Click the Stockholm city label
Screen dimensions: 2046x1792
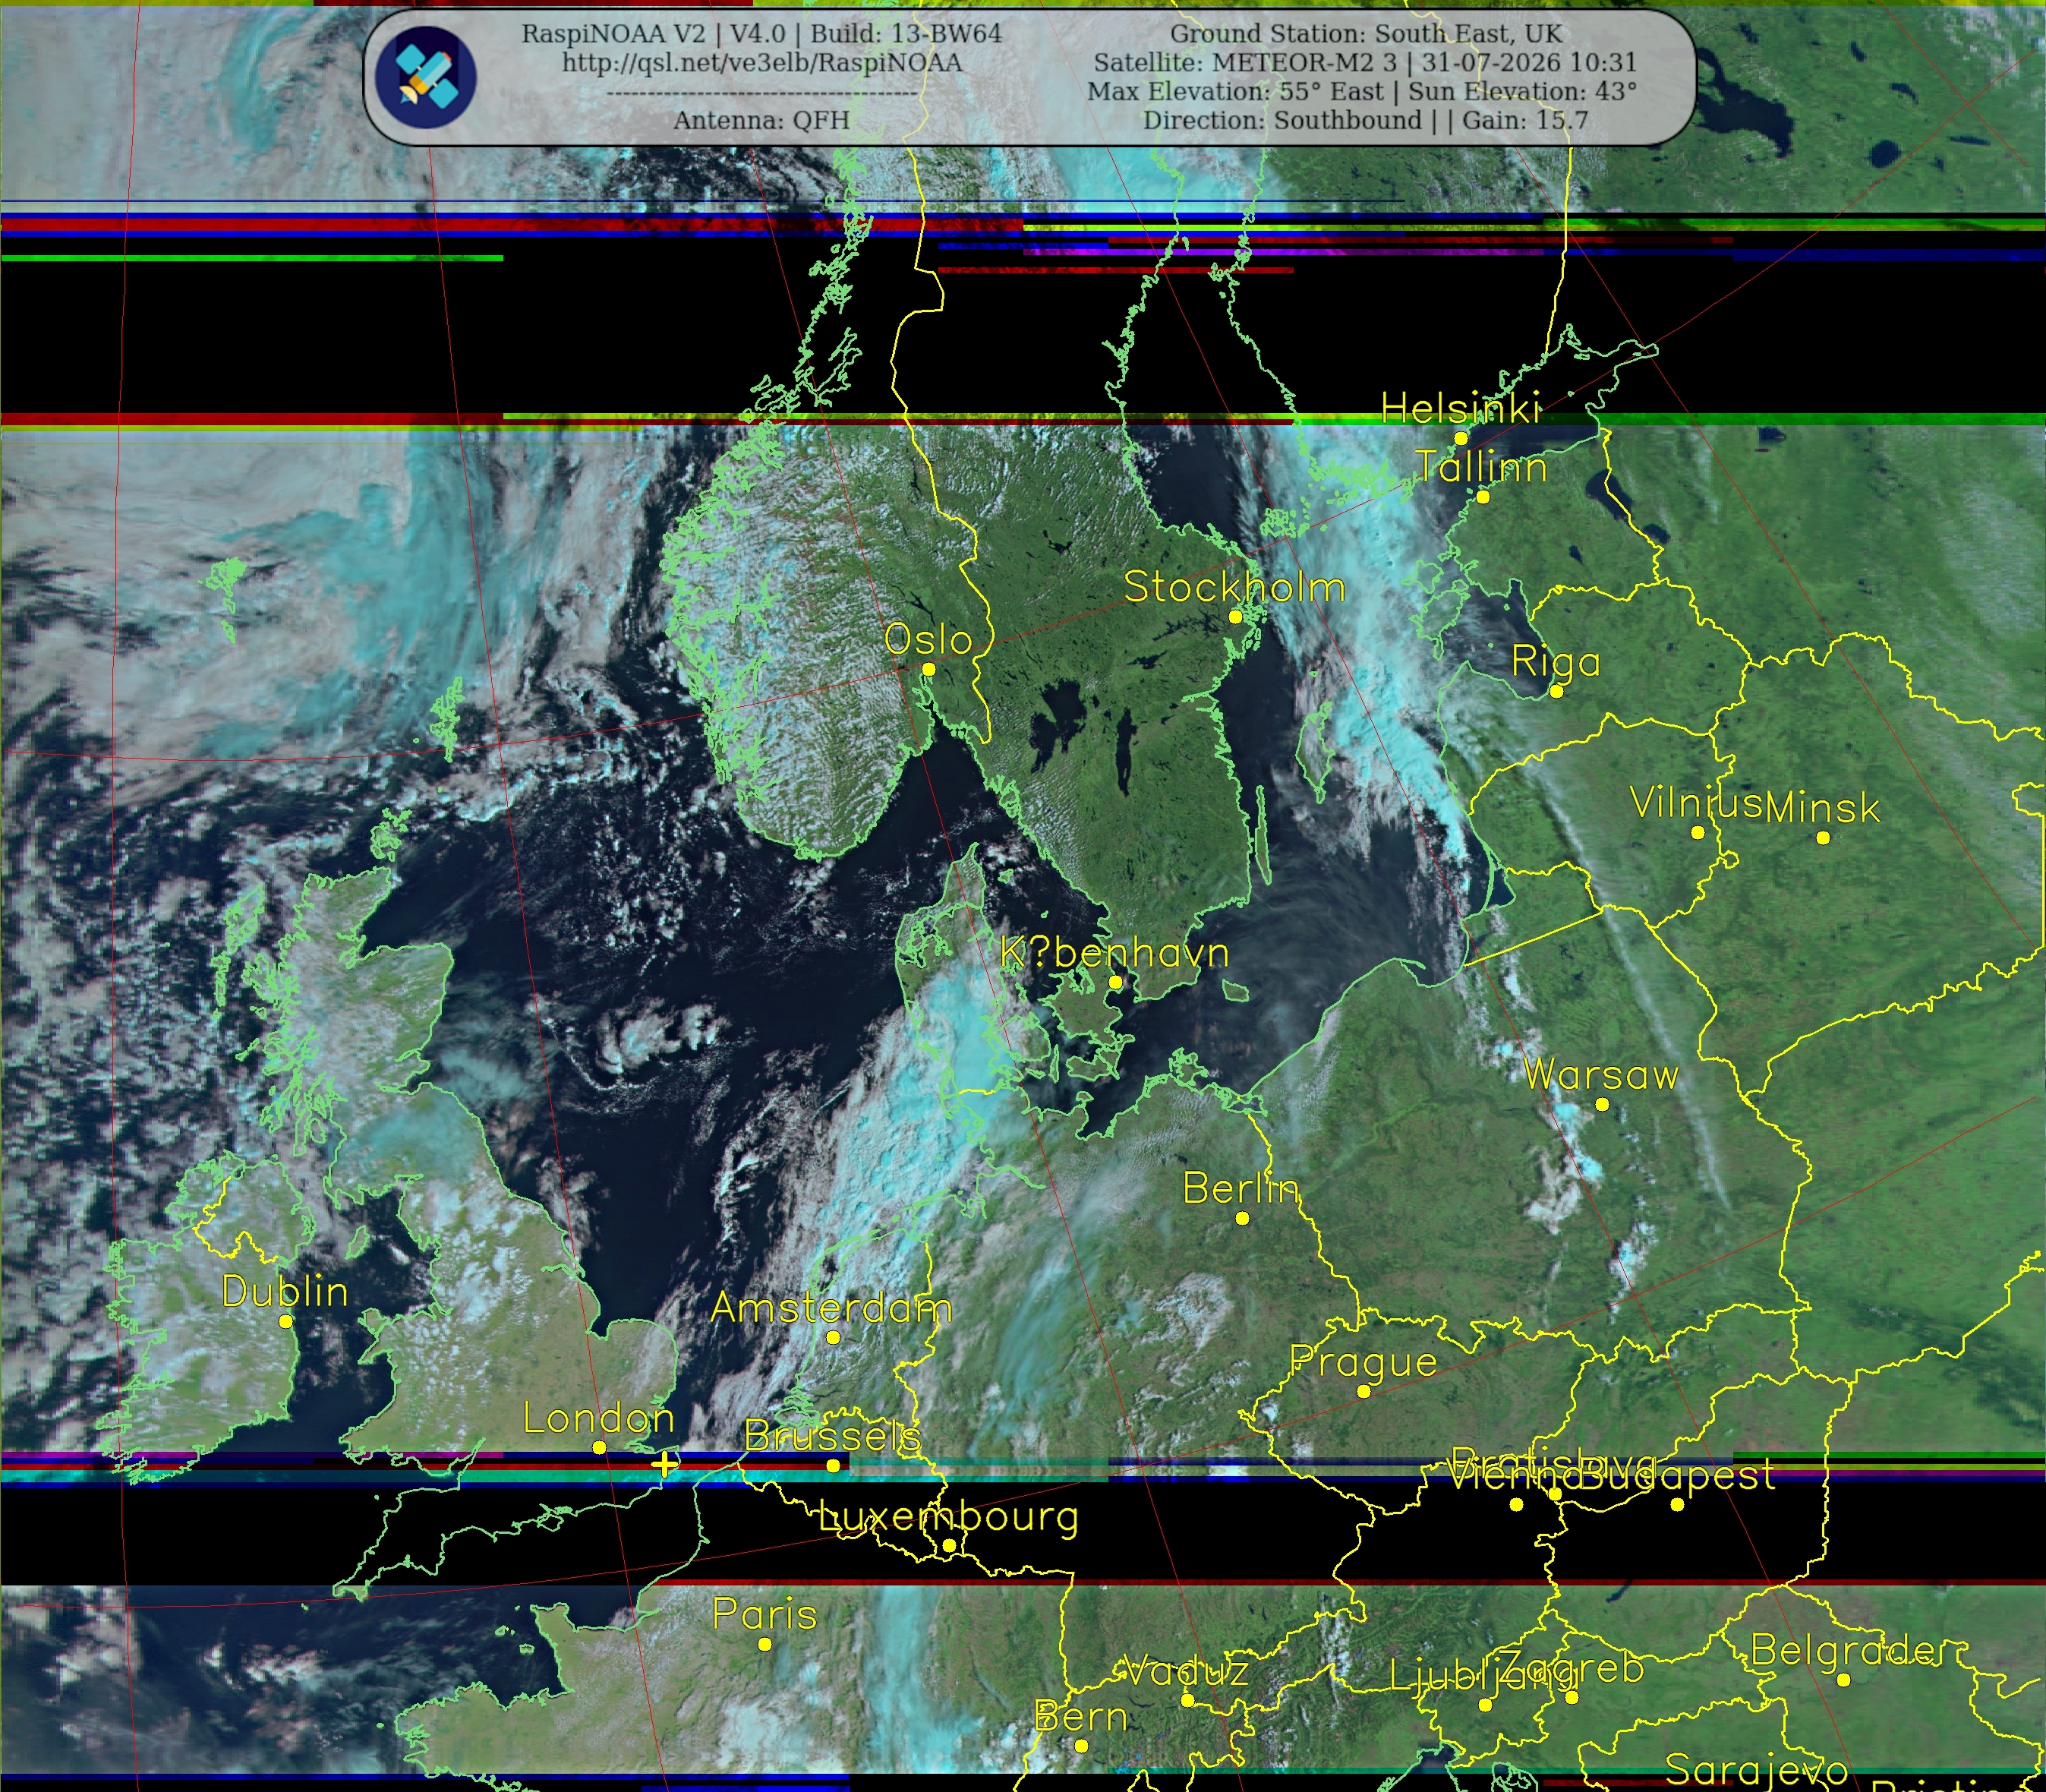(1235, 588)
